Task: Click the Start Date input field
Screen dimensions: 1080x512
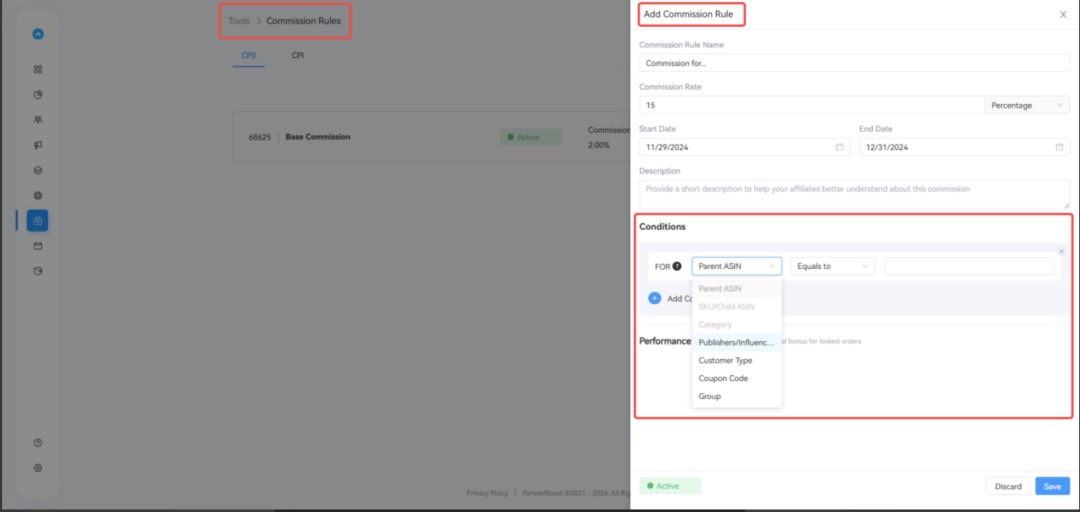Action: [745, 147]
